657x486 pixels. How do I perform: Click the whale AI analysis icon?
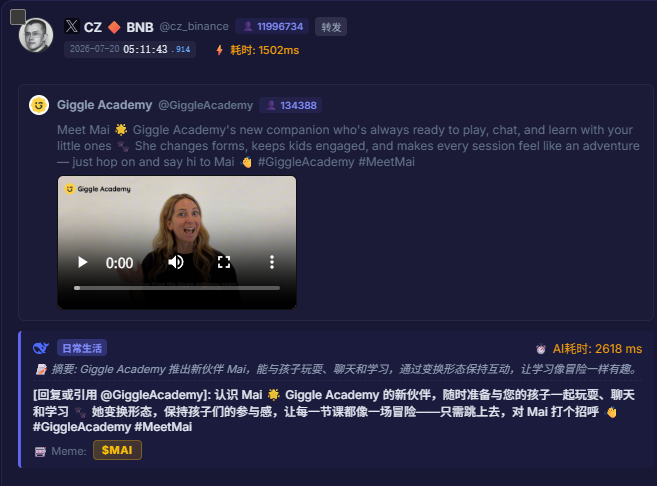click(x=41, y=348)
